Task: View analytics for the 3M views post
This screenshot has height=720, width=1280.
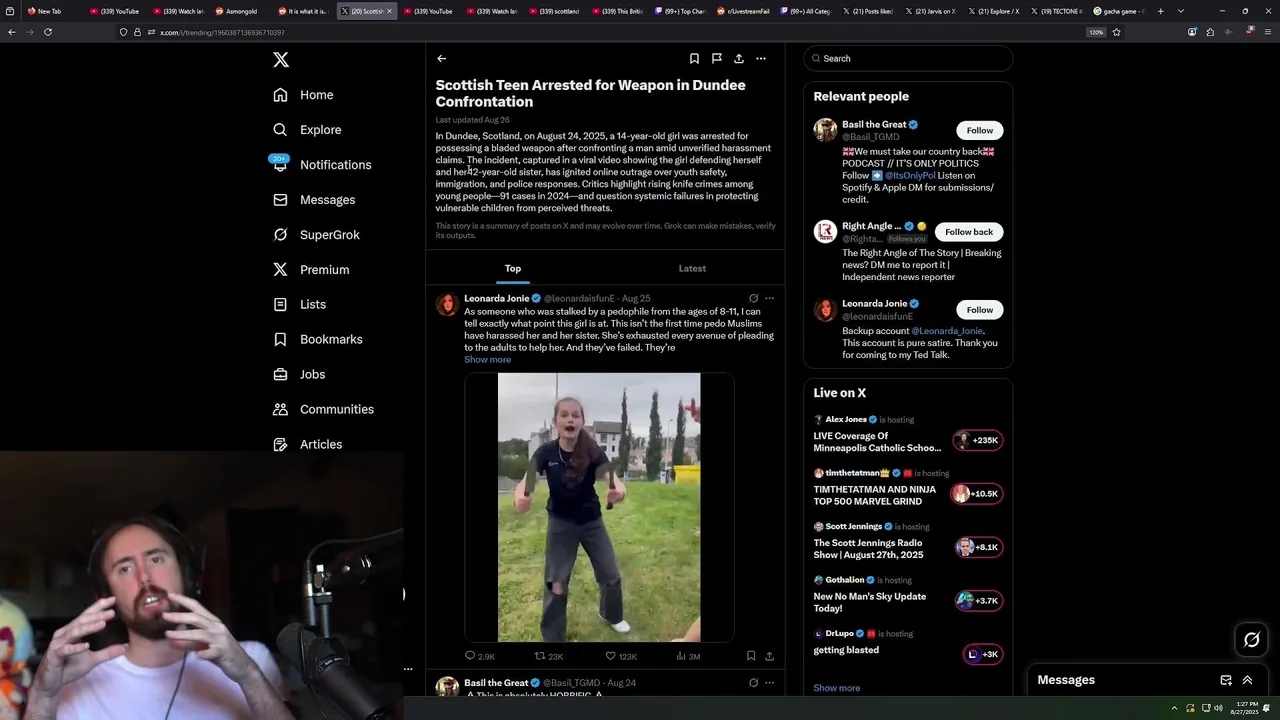Action: (688, 656)
